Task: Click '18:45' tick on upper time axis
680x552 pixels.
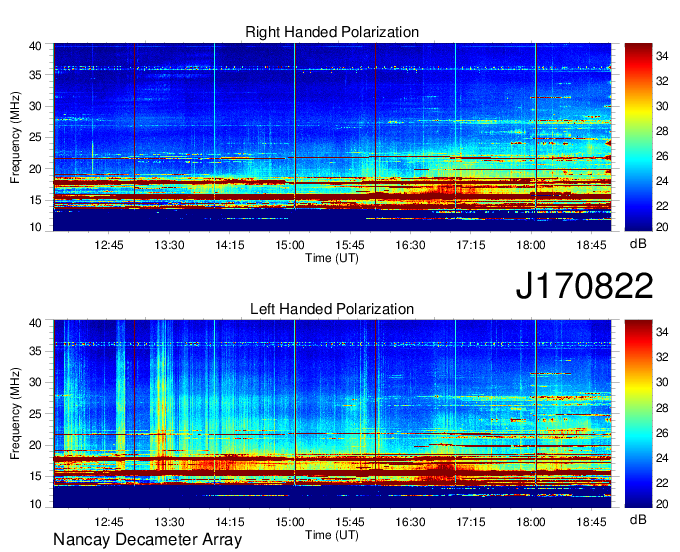Action: point(591,245)
